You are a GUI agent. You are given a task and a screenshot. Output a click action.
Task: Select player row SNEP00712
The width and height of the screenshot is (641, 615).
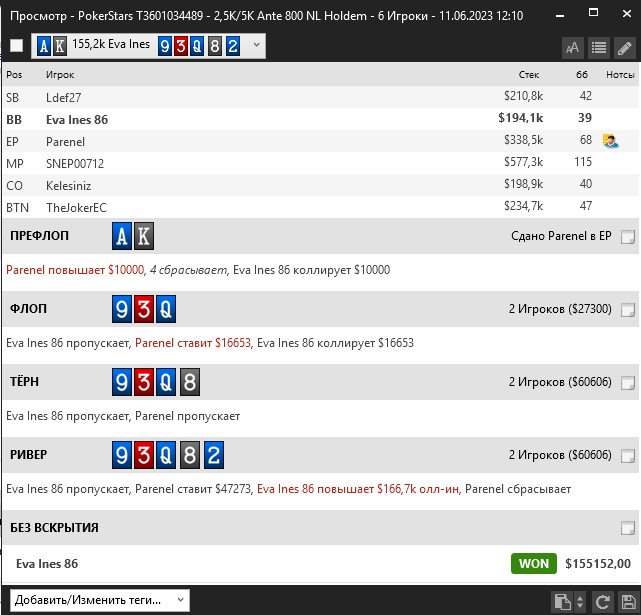click(320, 164)
